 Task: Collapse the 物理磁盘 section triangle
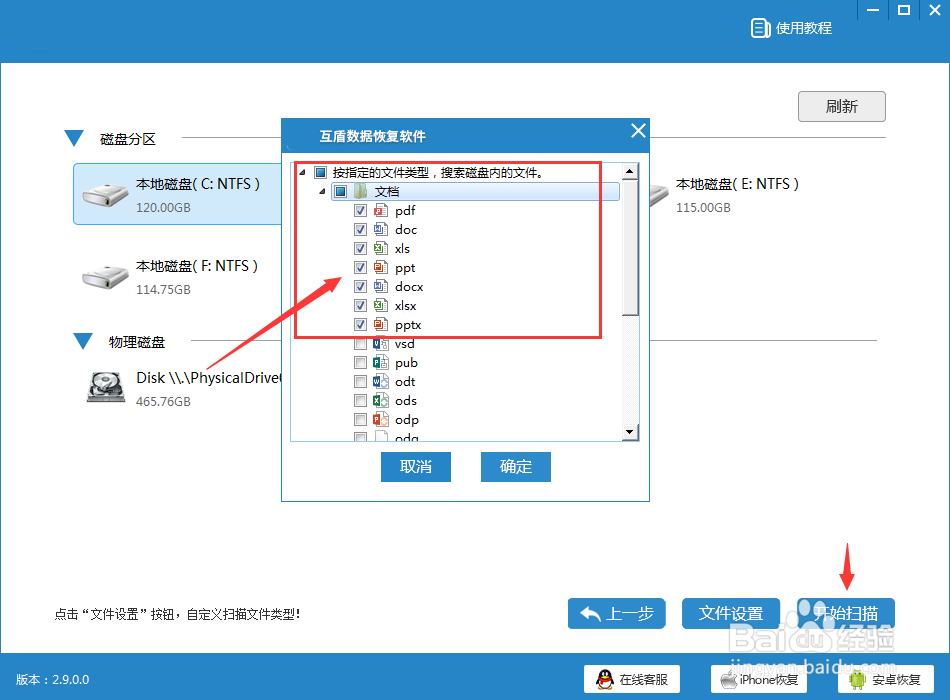[x=83, y=341]
